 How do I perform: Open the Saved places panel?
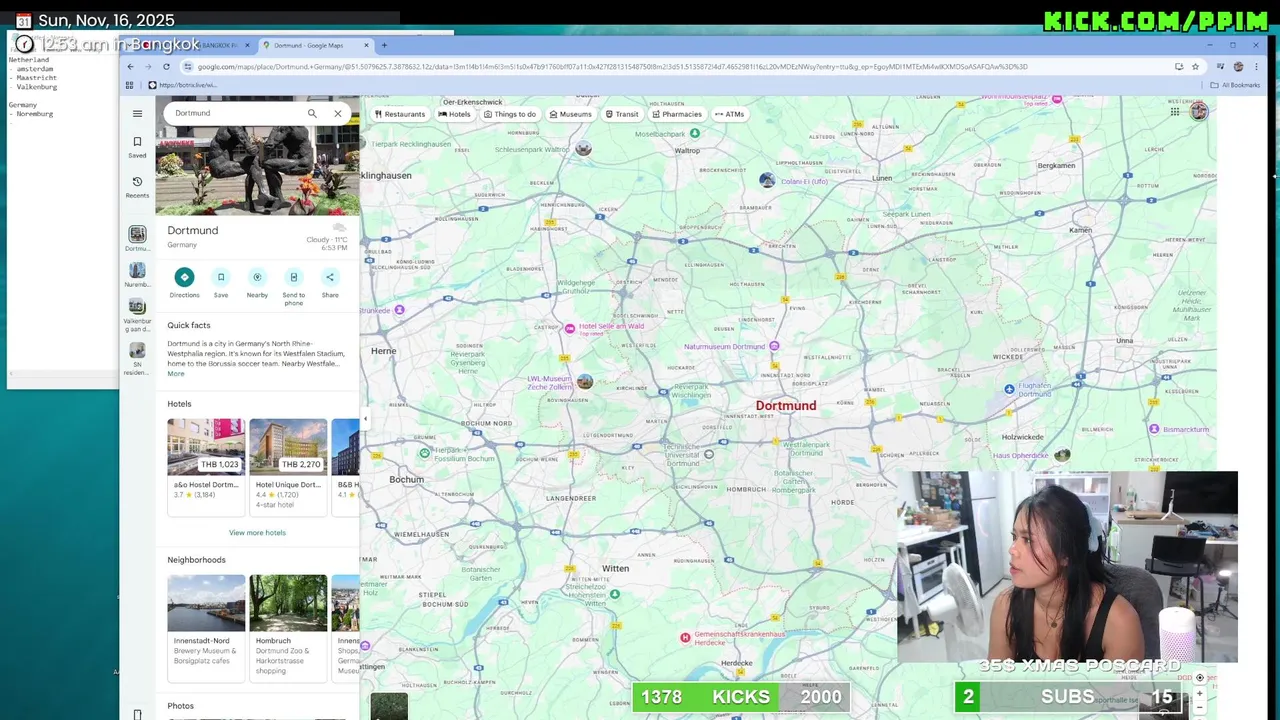137,147
